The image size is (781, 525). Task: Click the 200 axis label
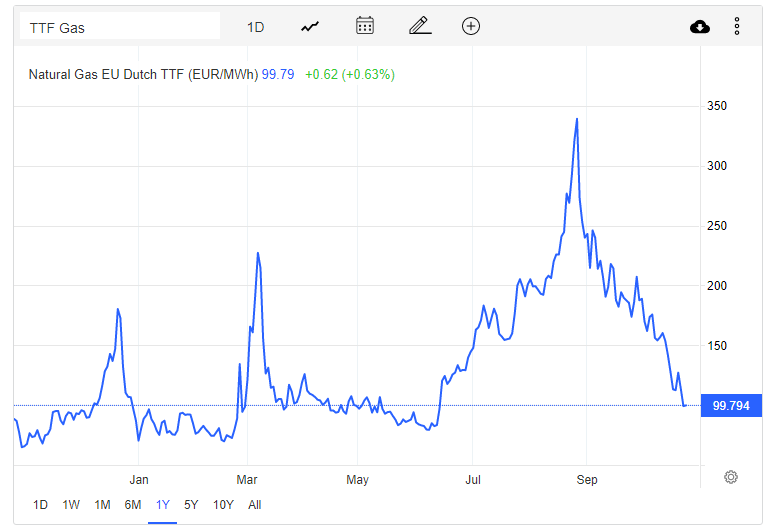717,285
